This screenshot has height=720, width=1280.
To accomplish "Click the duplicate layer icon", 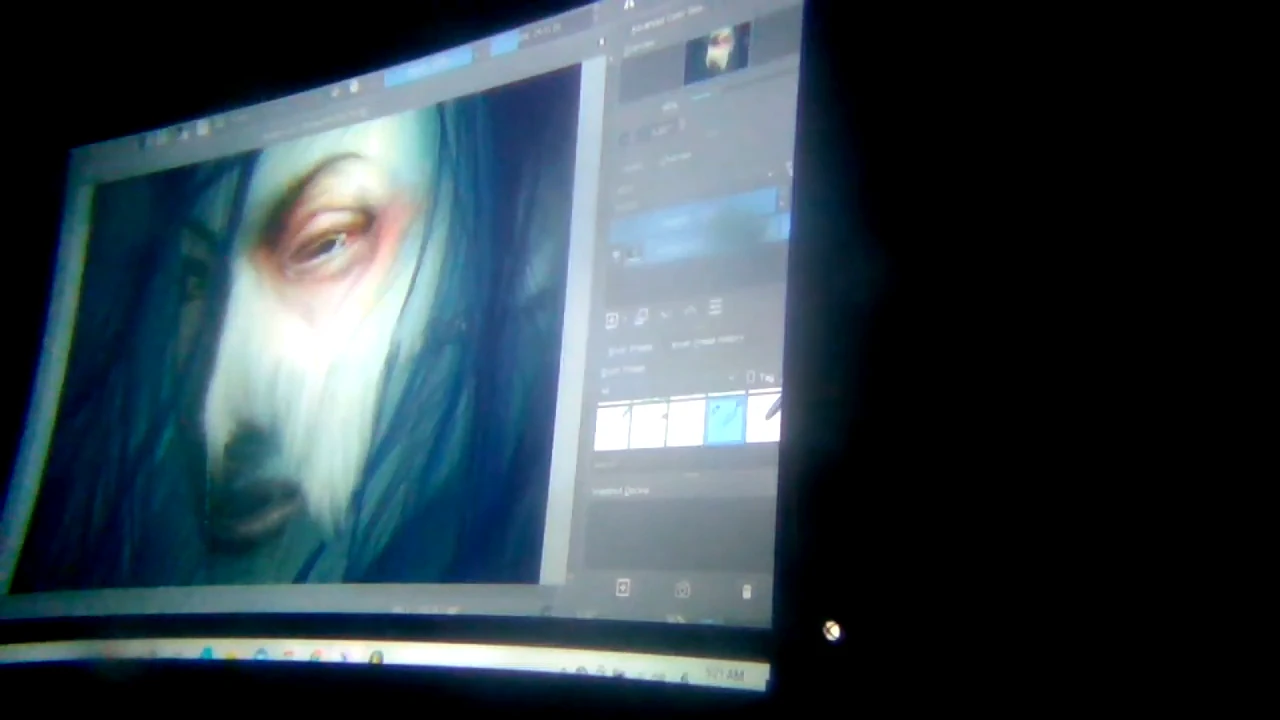I will pos(641,317).
